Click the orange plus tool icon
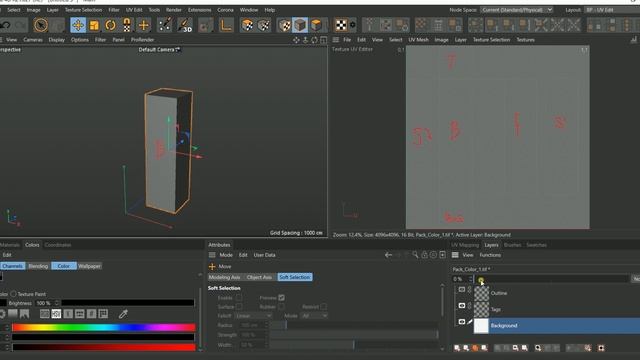This screenshot has height=360, width=640. [144, 25]
